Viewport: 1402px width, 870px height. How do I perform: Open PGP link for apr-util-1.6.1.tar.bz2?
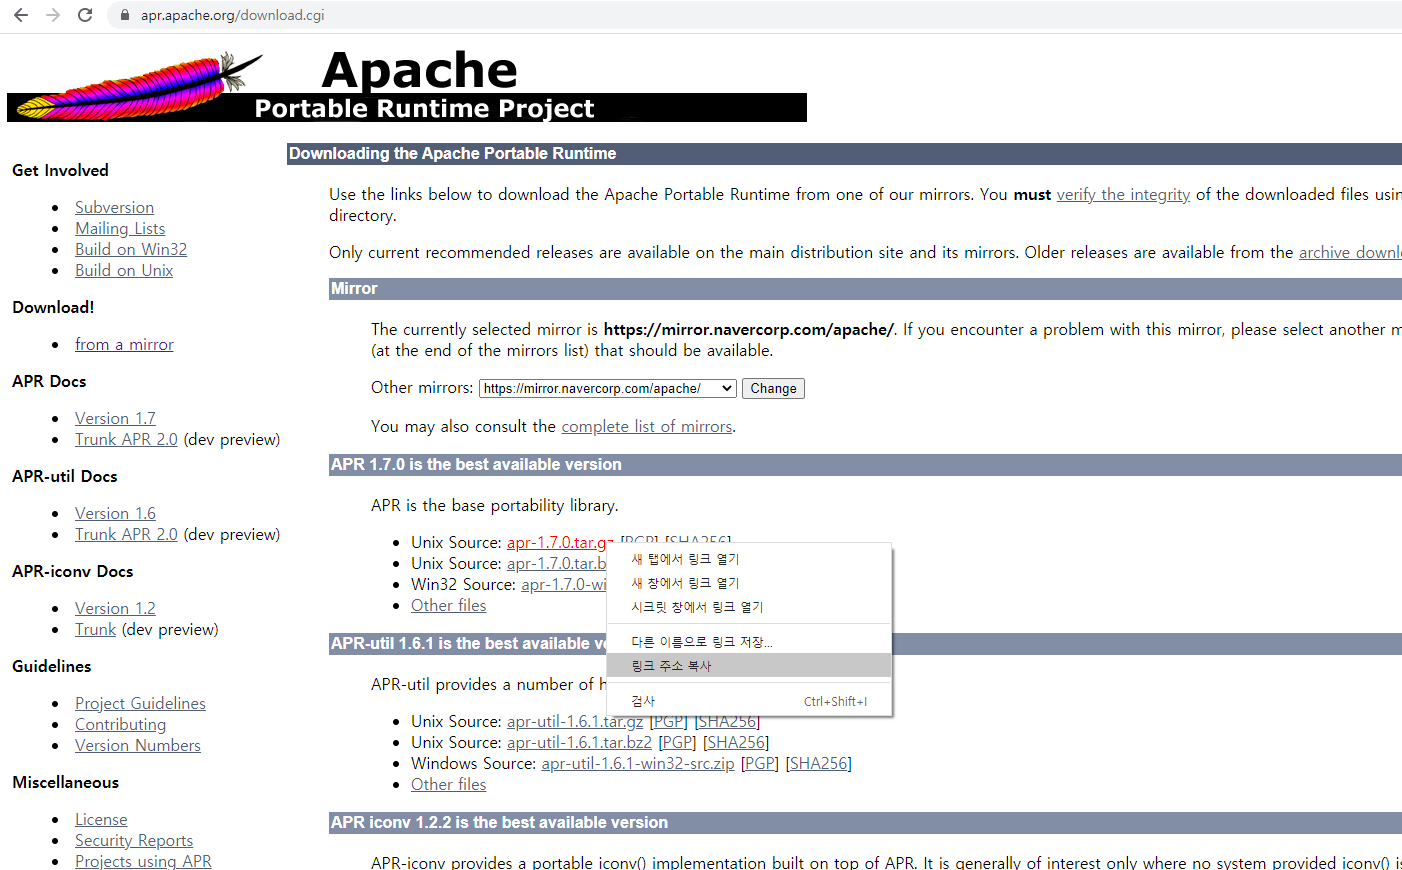click(677, 742)
